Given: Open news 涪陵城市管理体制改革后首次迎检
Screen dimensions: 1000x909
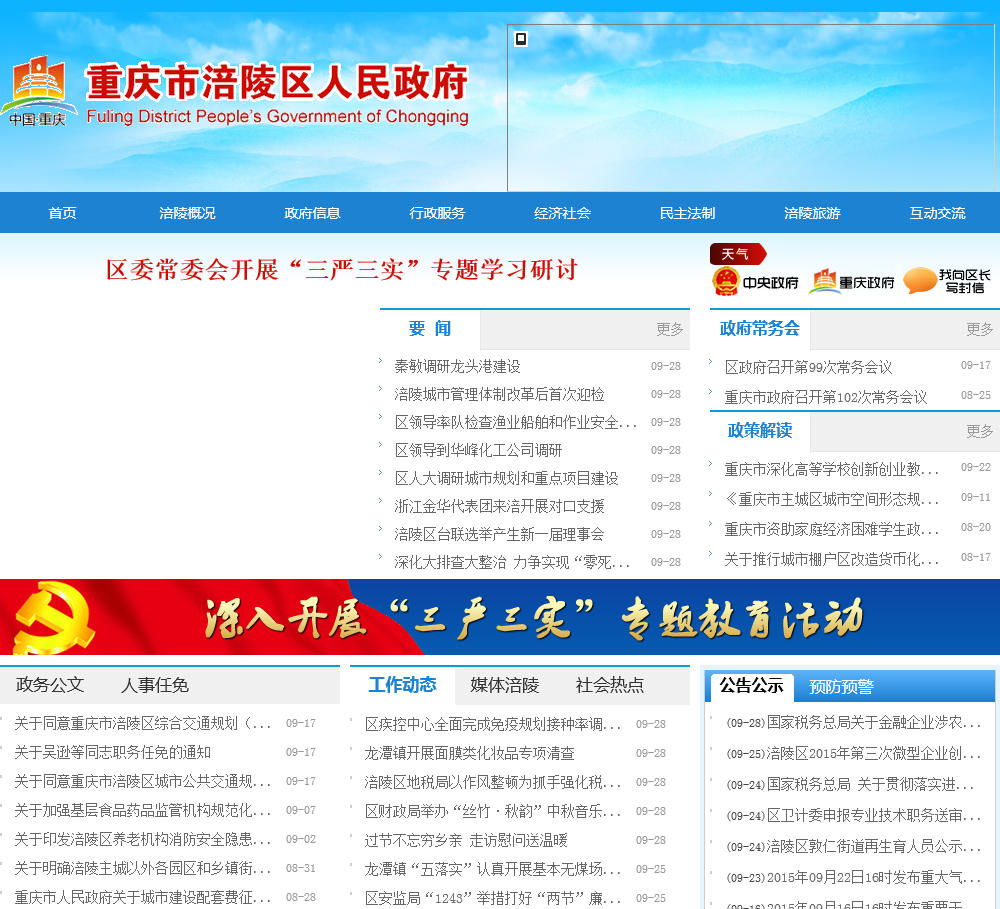Looking at the screenshot, I should (x=499, y=394).
